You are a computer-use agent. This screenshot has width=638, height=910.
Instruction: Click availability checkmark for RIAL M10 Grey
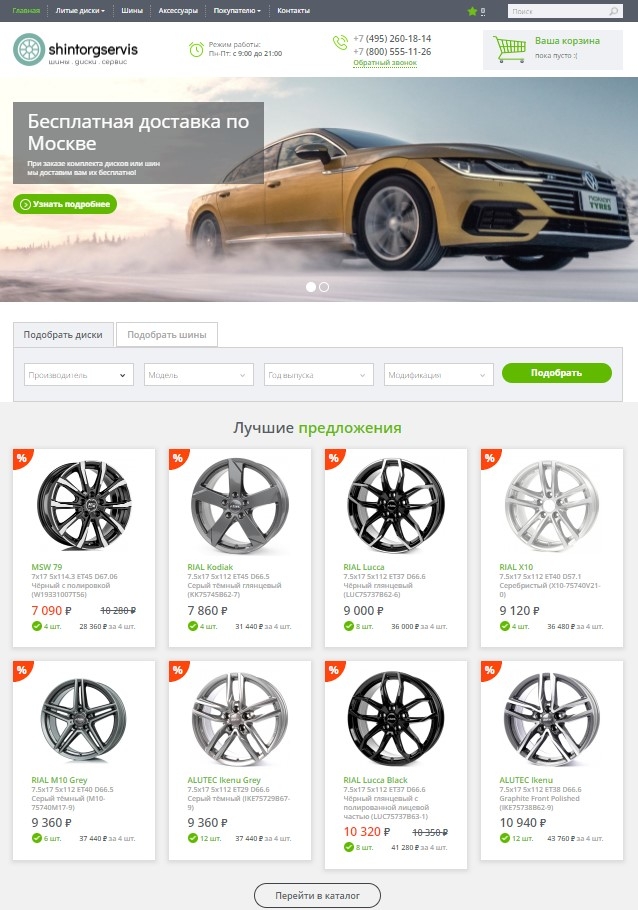(37, 838)
